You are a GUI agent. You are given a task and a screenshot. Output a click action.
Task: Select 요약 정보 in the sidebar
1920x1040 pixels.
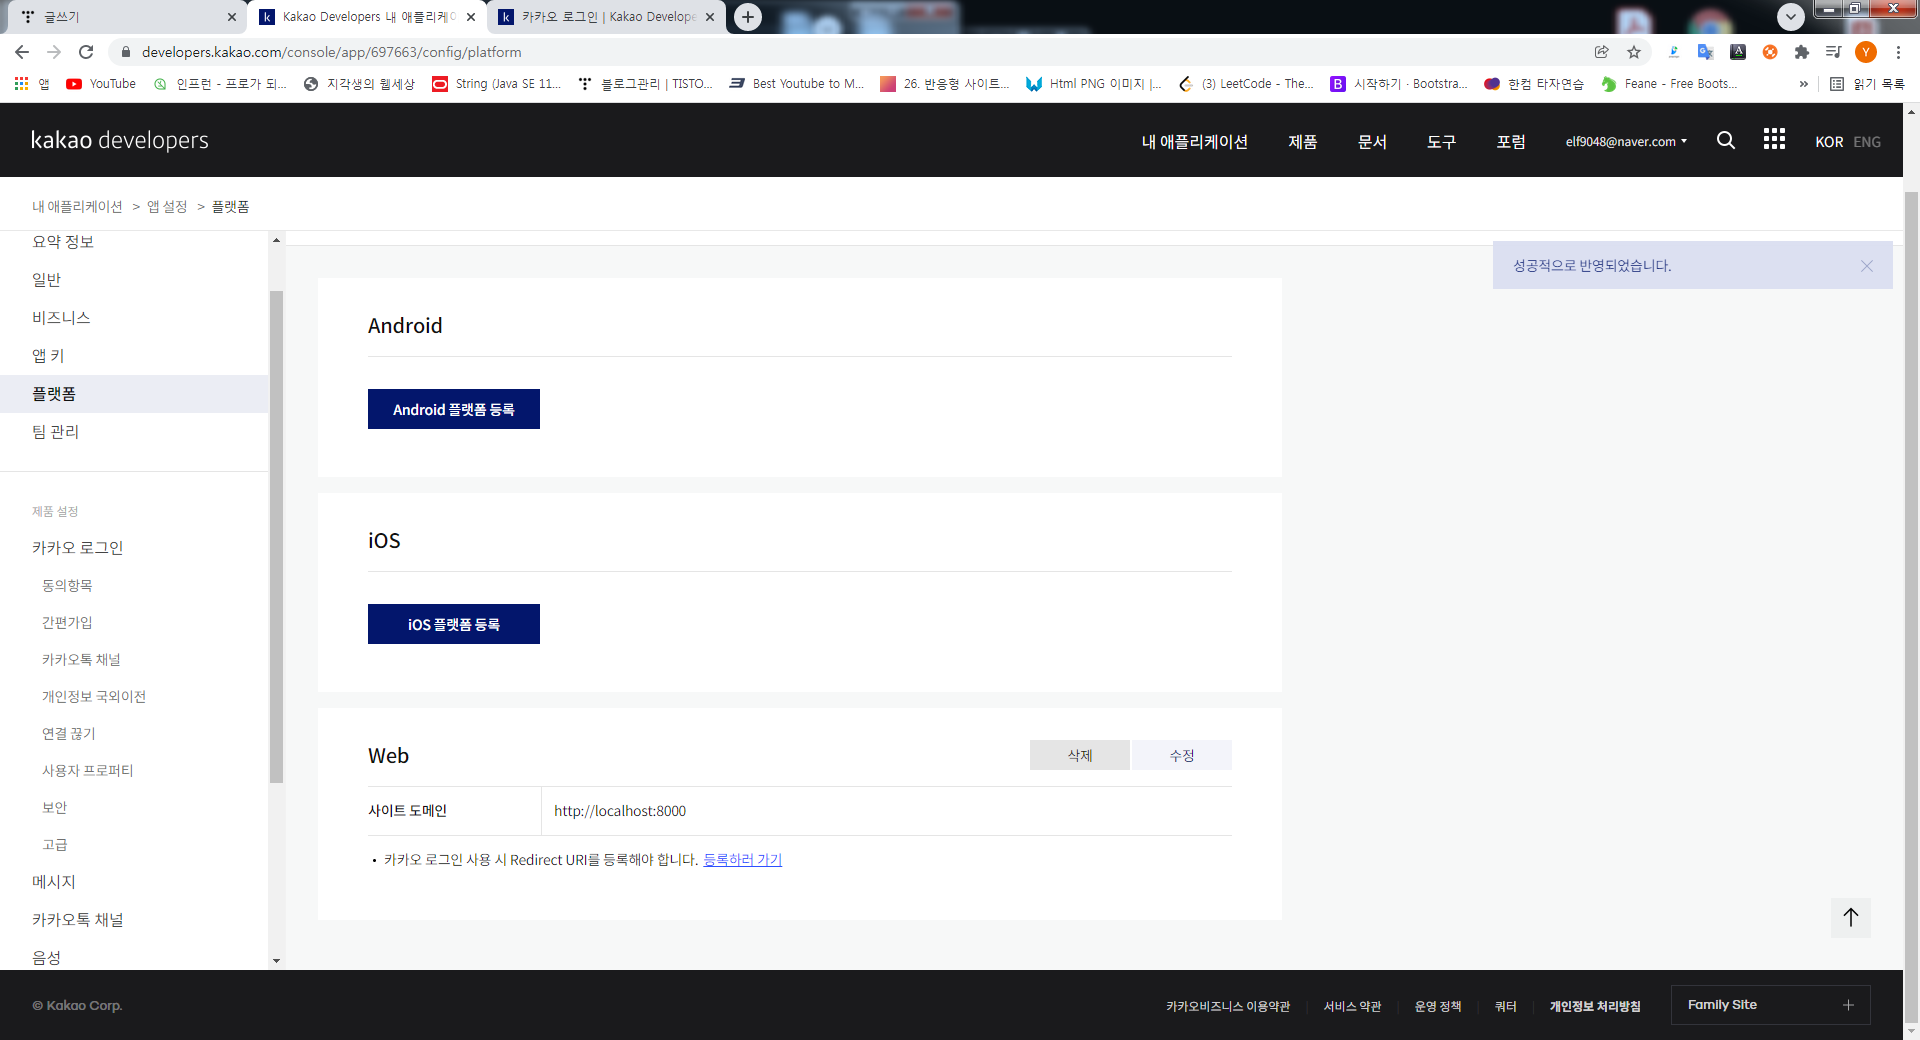(63, 242)
